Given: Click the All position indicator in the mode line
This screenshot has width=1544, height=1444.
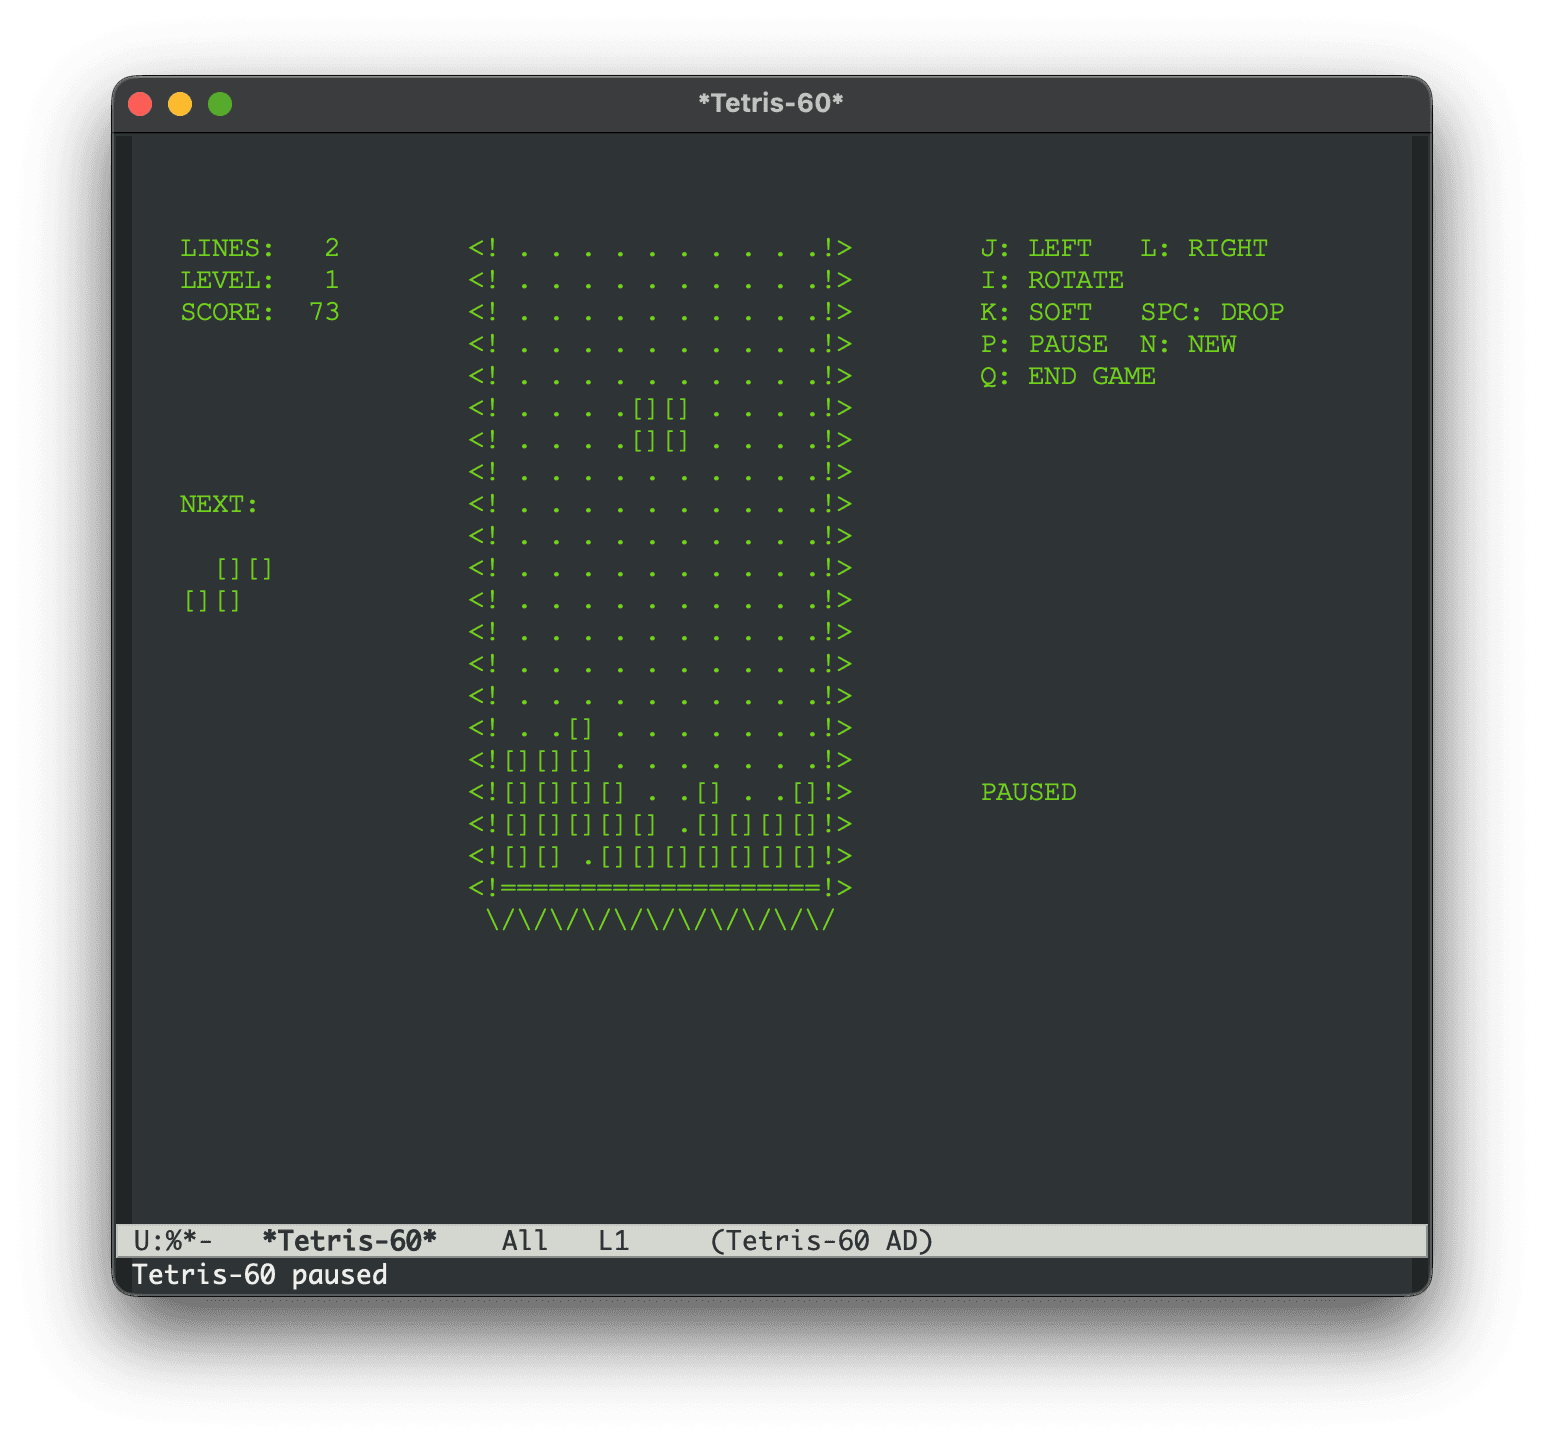Looking at the screenshot, I should [525, 1241].
